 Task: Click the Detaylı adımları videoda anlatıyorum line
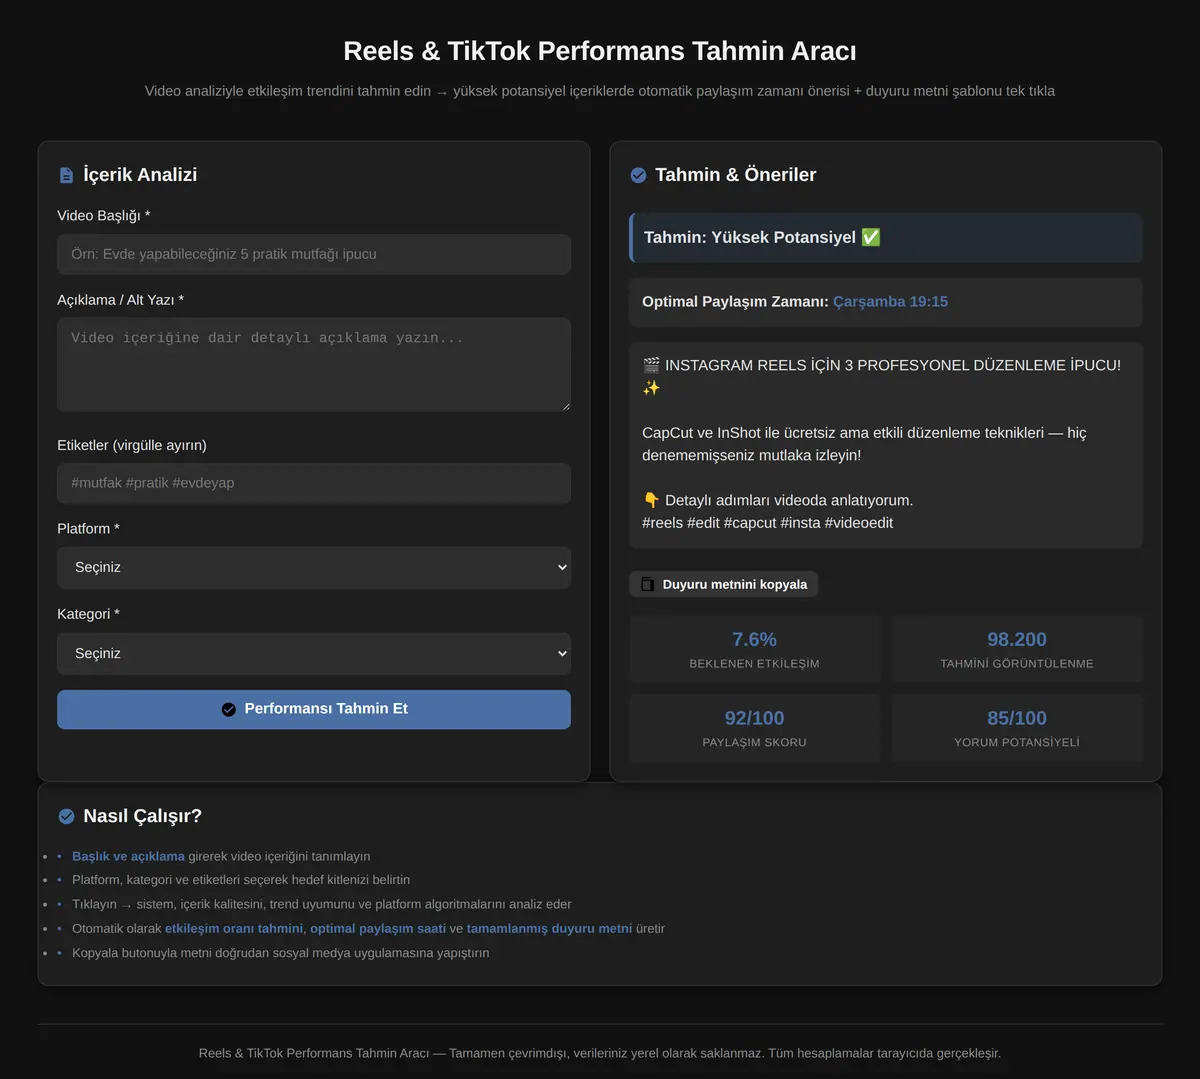778,500
